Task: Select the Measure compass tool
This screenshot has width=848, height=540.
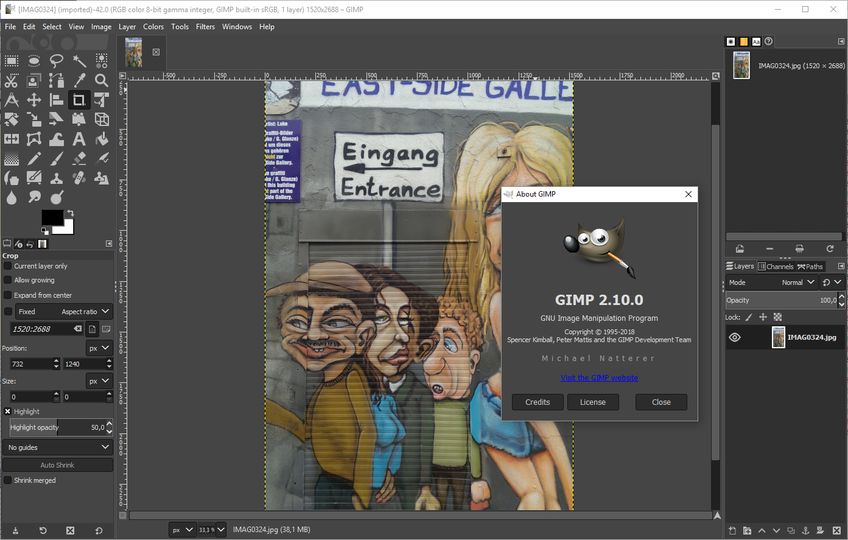Action: pyautogui.click(x=11, y=100)
